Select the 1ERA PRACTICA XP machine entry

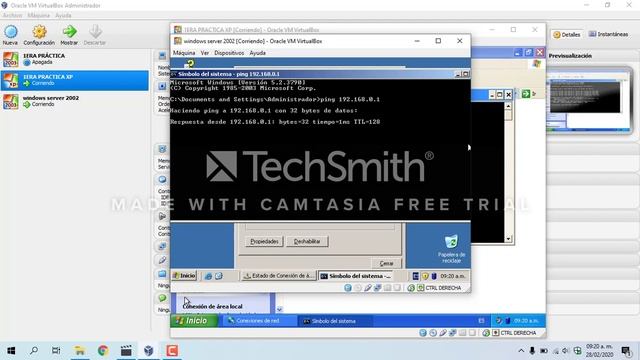[x=75, y=80]
